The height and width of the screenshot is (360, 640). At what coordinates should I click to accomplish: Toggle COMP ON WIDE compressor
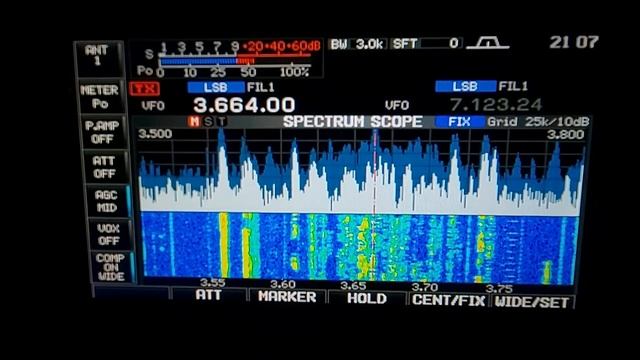[x=111, y=267]
